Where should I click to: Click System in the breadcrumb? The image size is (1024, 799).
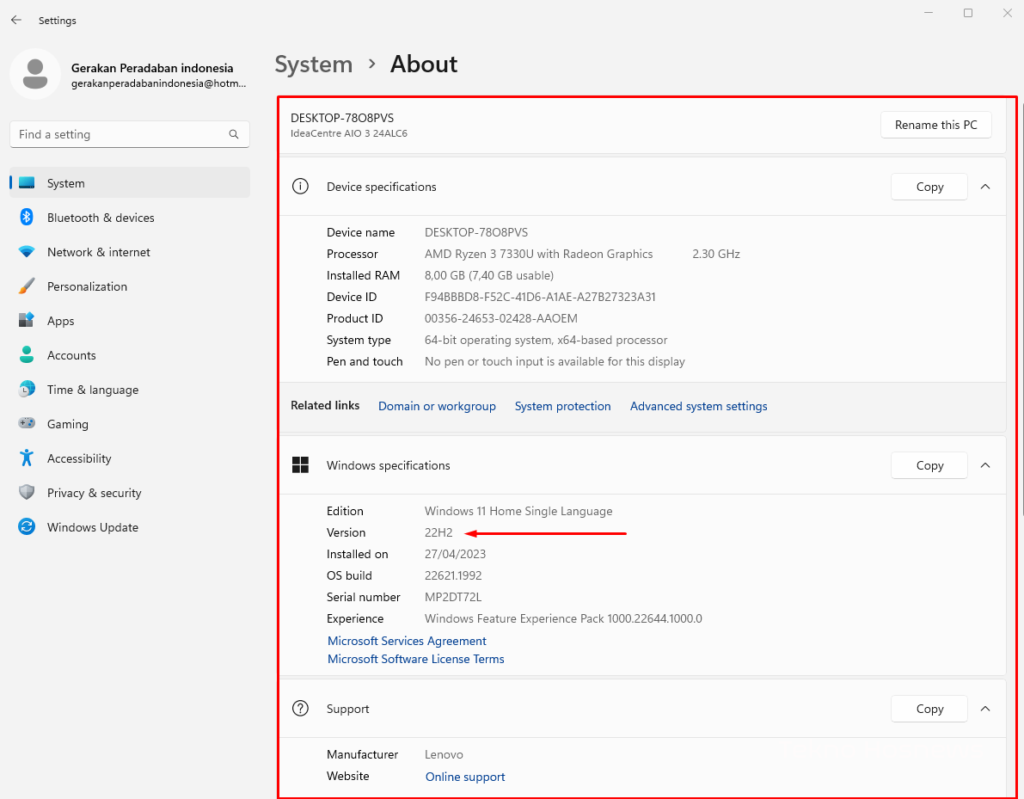[x=313, y=64]
